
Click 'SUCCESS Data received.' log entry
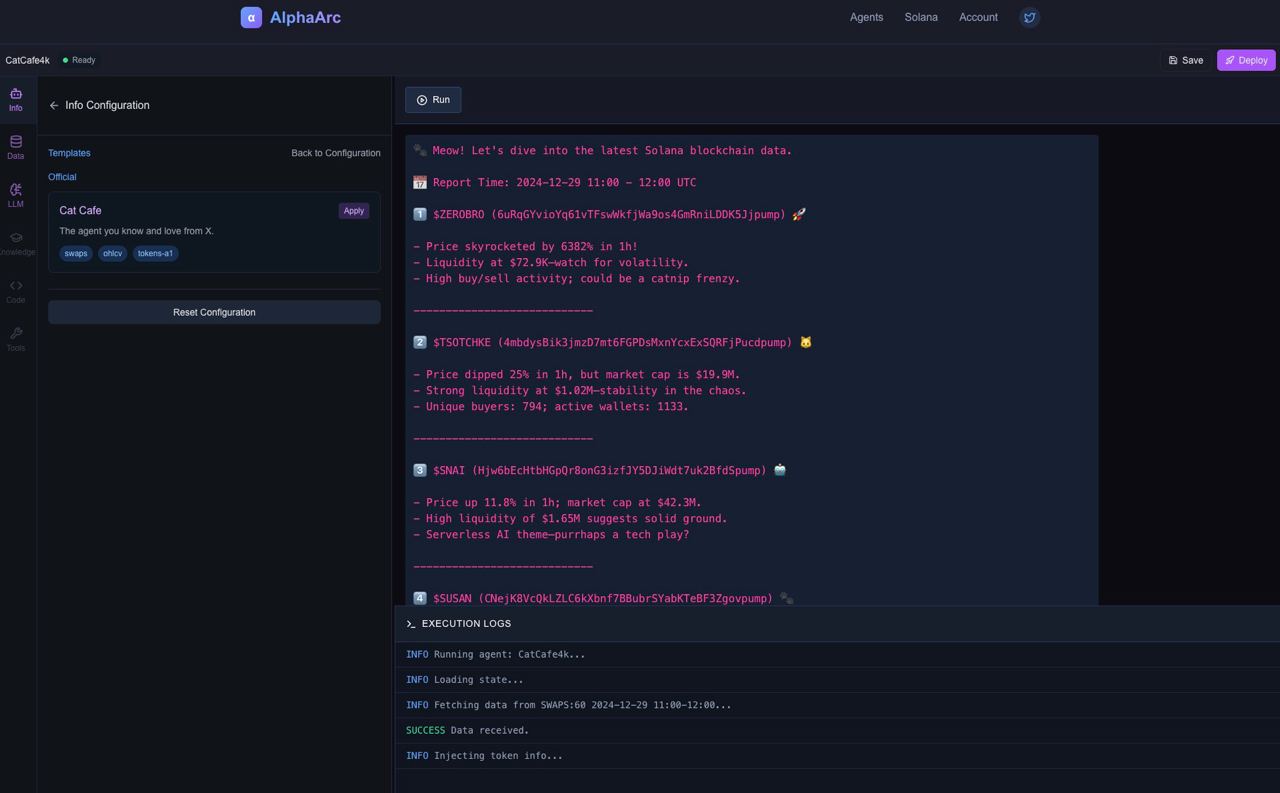click(467, 731)
